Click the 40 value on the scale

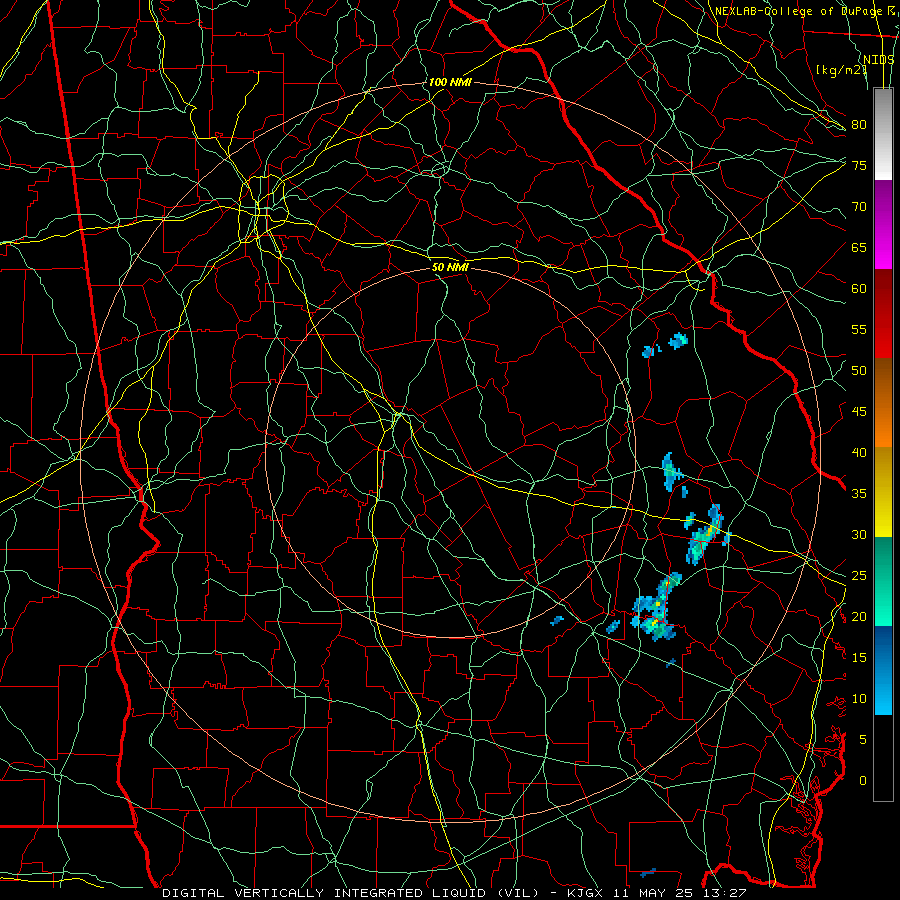pyautogui.click(x=859, y=452)
